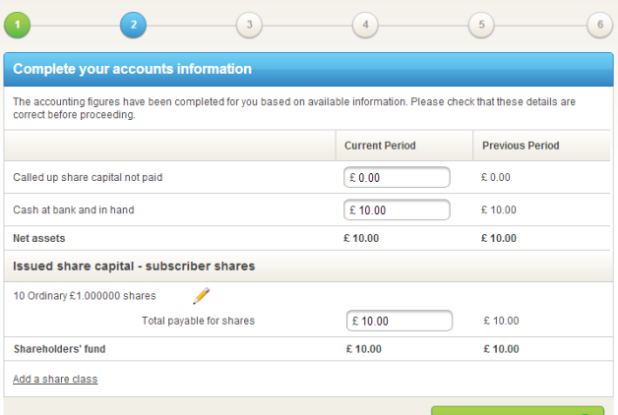Viewport: 618px width, 415px height.
Task: Click the Shareholders' fund row label
Action: click(59, 349)
